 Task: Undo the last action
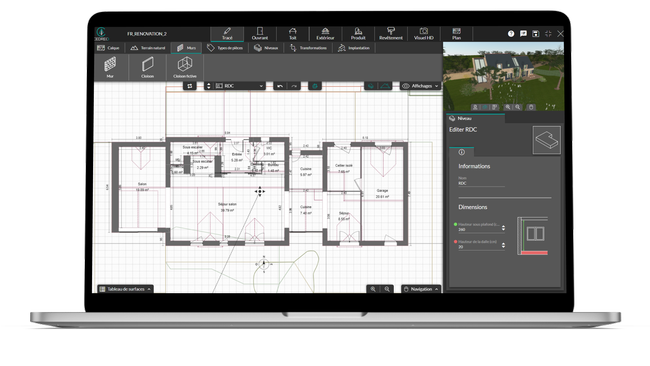280,86
